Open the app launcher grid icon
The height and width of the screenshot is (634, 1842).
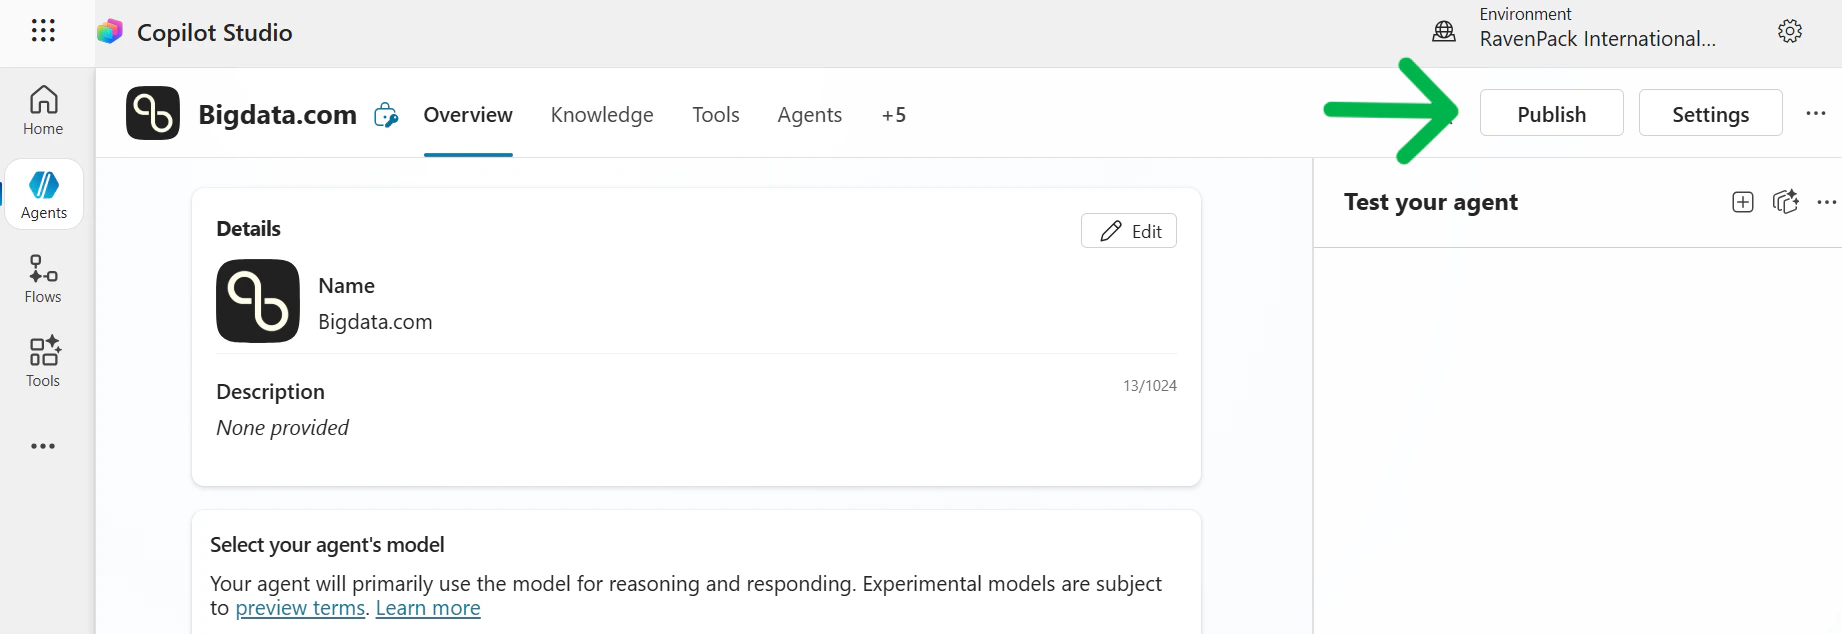43,31
